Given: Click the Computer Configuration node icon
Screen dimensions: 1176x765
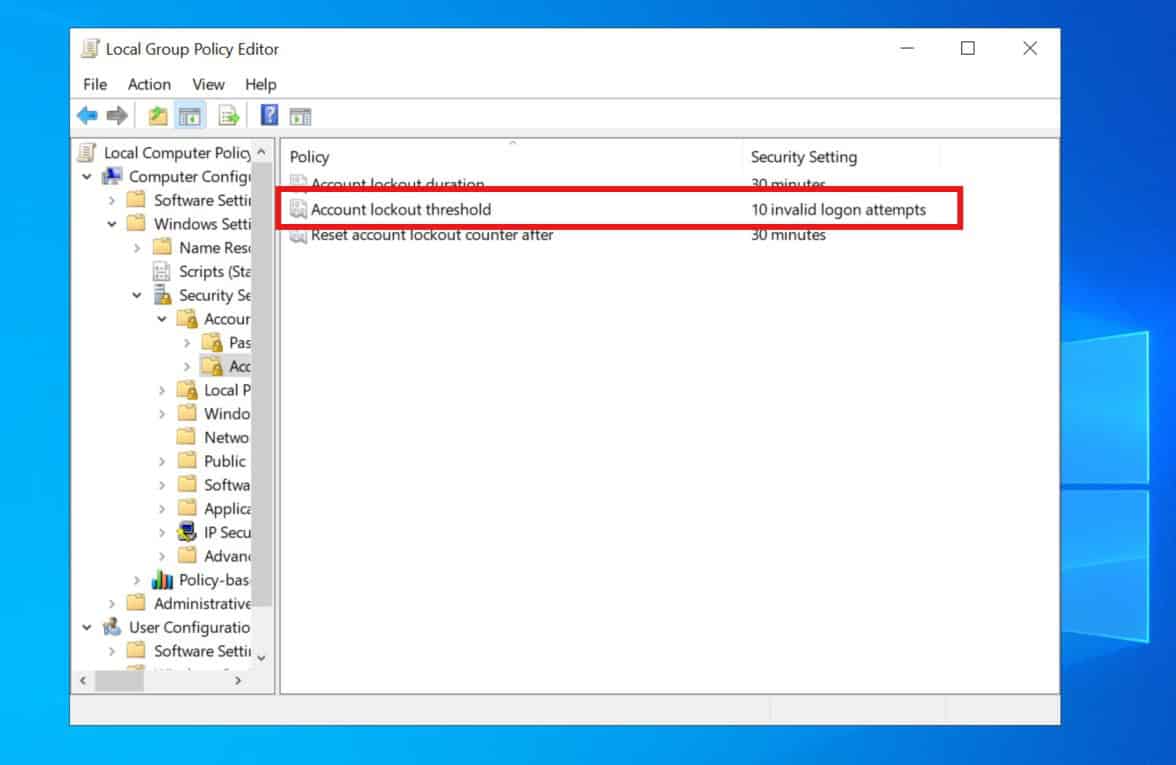Looking at the screenshot, I should (112, 176).
